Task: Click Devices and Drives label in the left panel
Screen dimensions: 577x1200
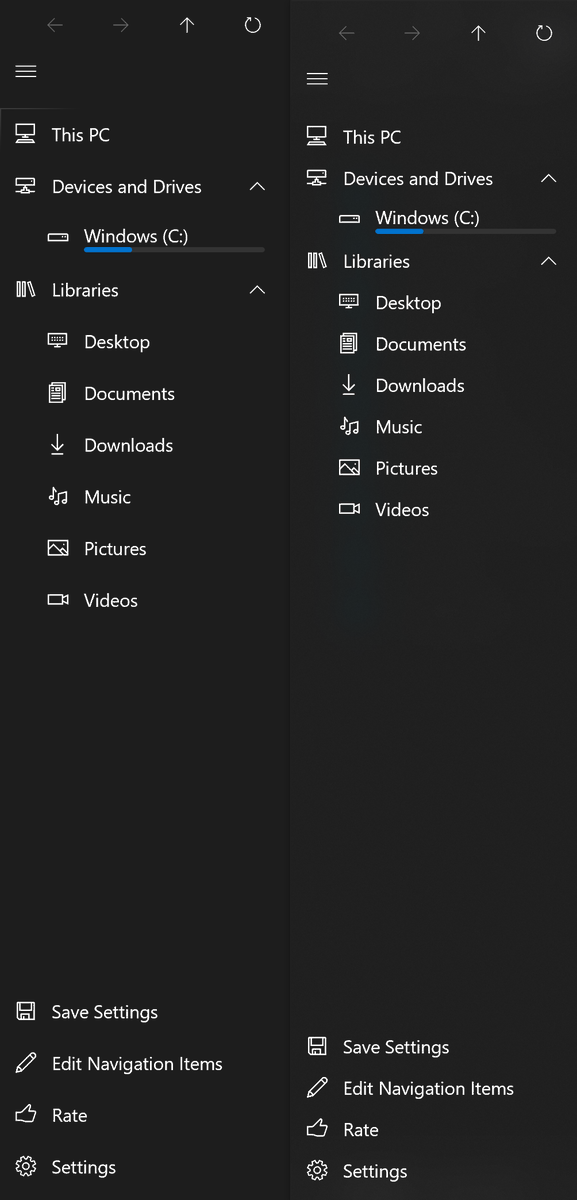Action: (x=127, y=187)
